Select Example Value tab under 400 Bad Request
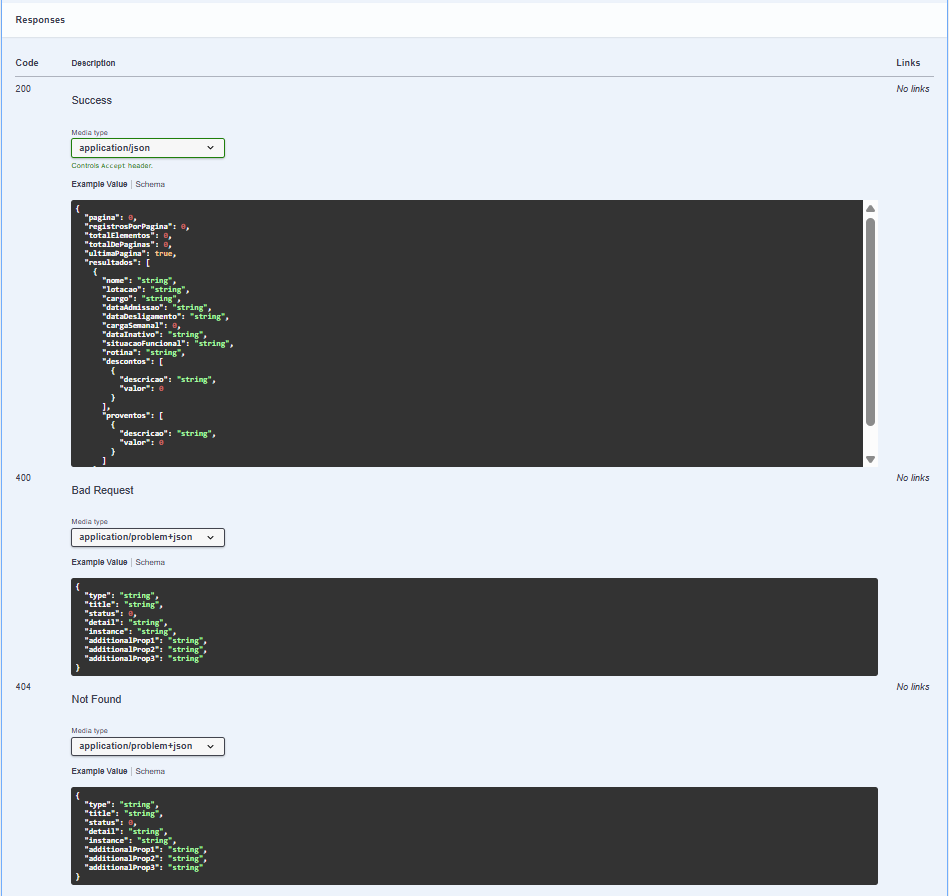Screen dimensions: 949x896 [99, 562]
